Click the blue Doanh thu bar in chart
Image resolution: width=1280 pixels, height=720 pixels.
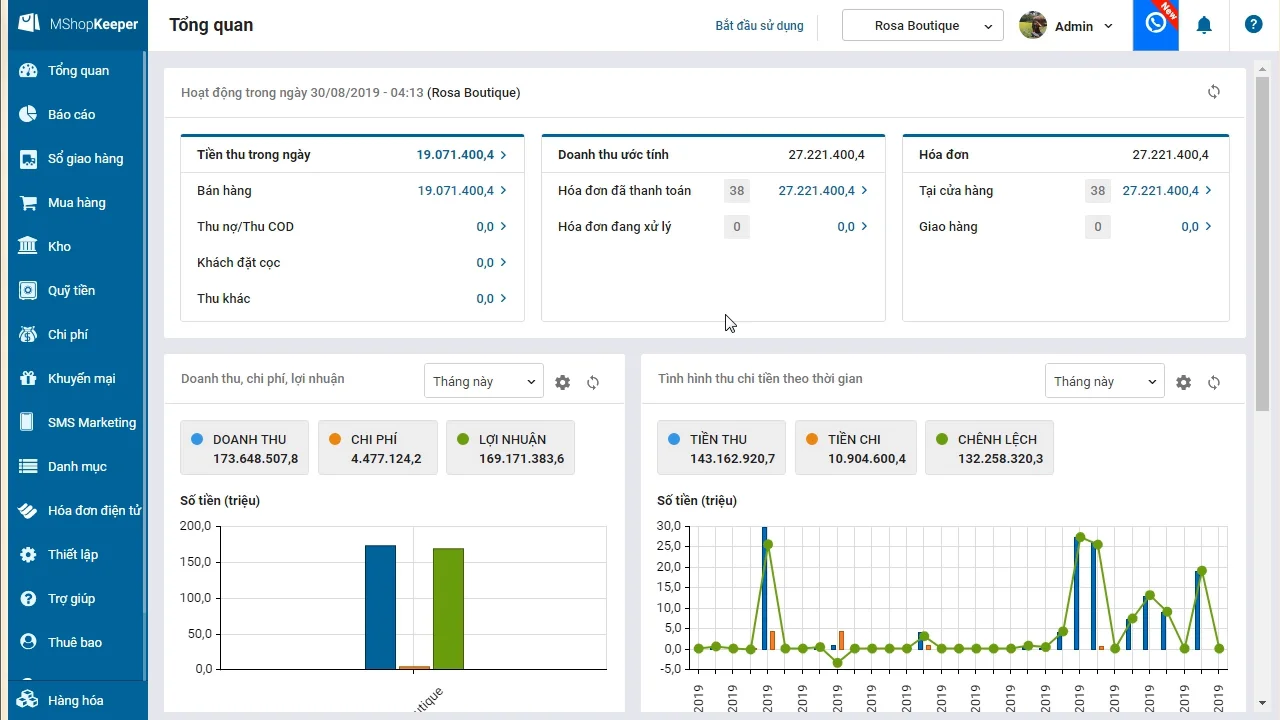point(380,607)
